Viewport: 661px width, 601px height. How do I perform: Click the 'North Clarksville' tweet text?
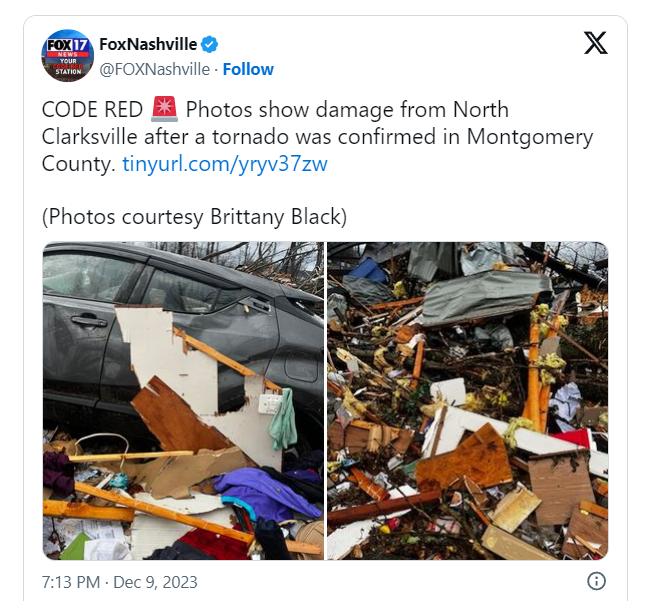point(275,123)
